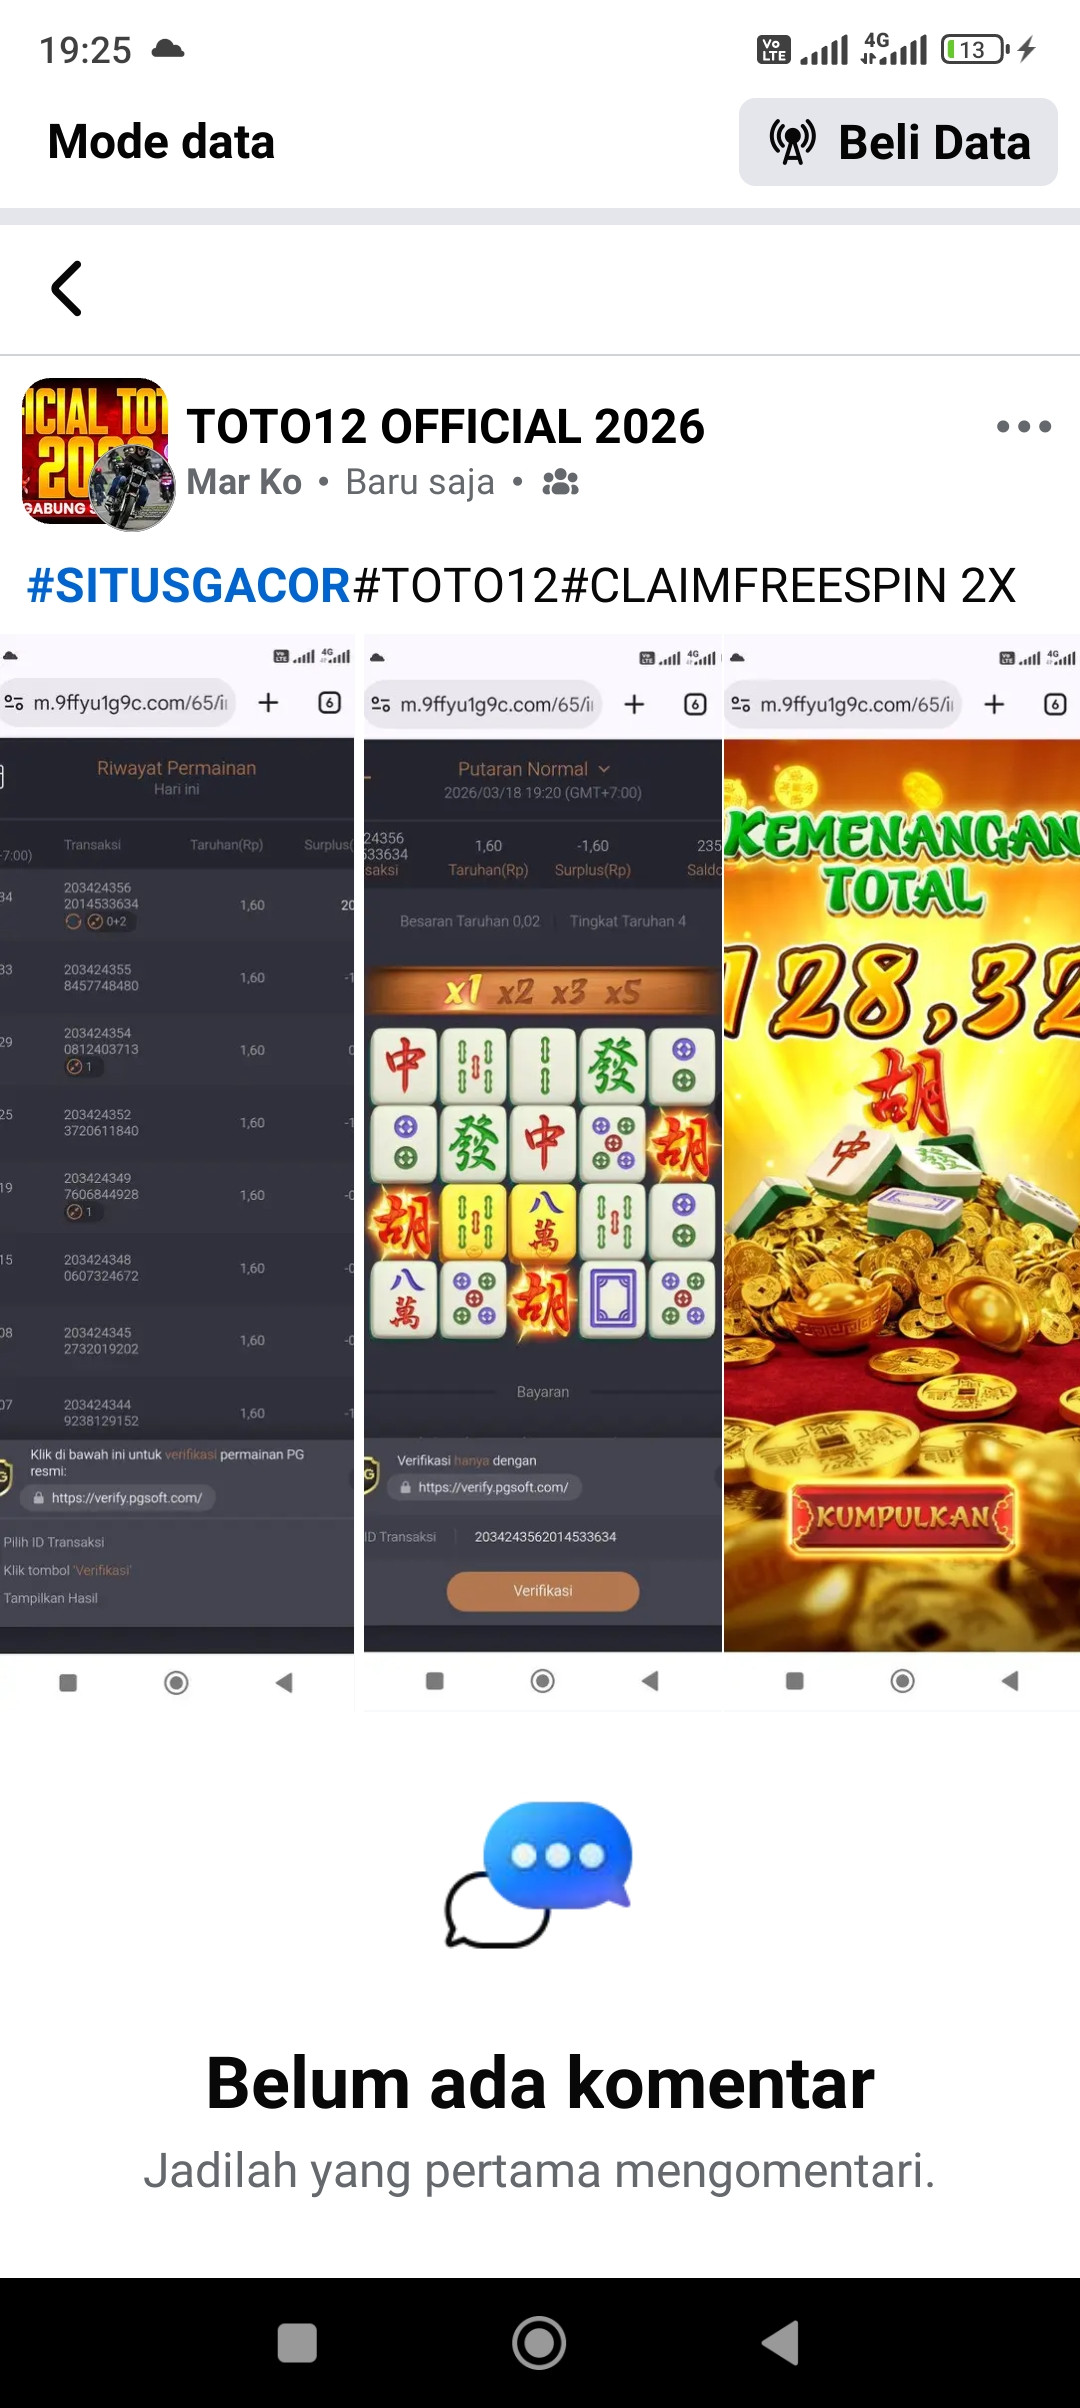The height and width of the screenshot is (2408, 1080).
Task: Open the TOTO12 OFFICIAL 2026 group avatar
Action: point(98,454)
